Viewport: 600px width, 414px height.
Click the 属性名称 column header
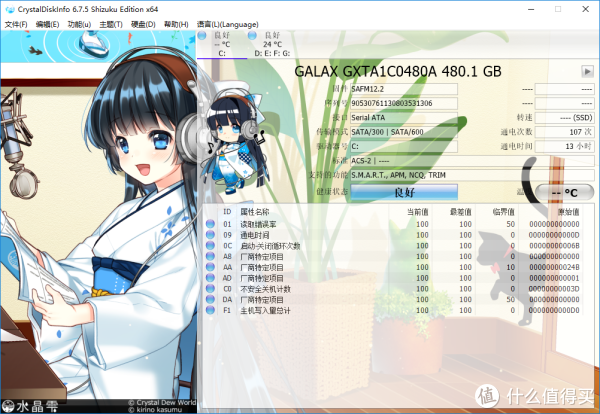255,212
